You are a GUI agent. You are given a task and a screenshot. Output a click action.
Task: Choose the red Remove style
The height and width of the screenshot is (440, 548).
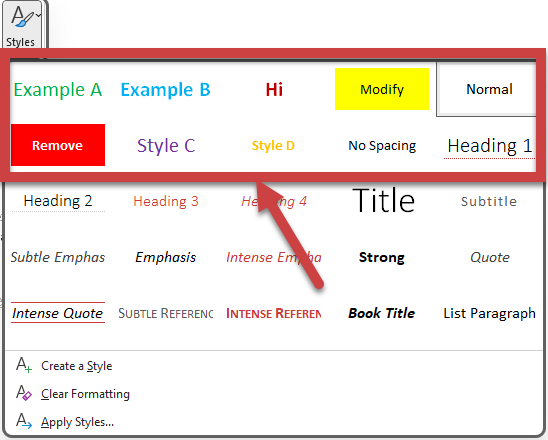58,145
